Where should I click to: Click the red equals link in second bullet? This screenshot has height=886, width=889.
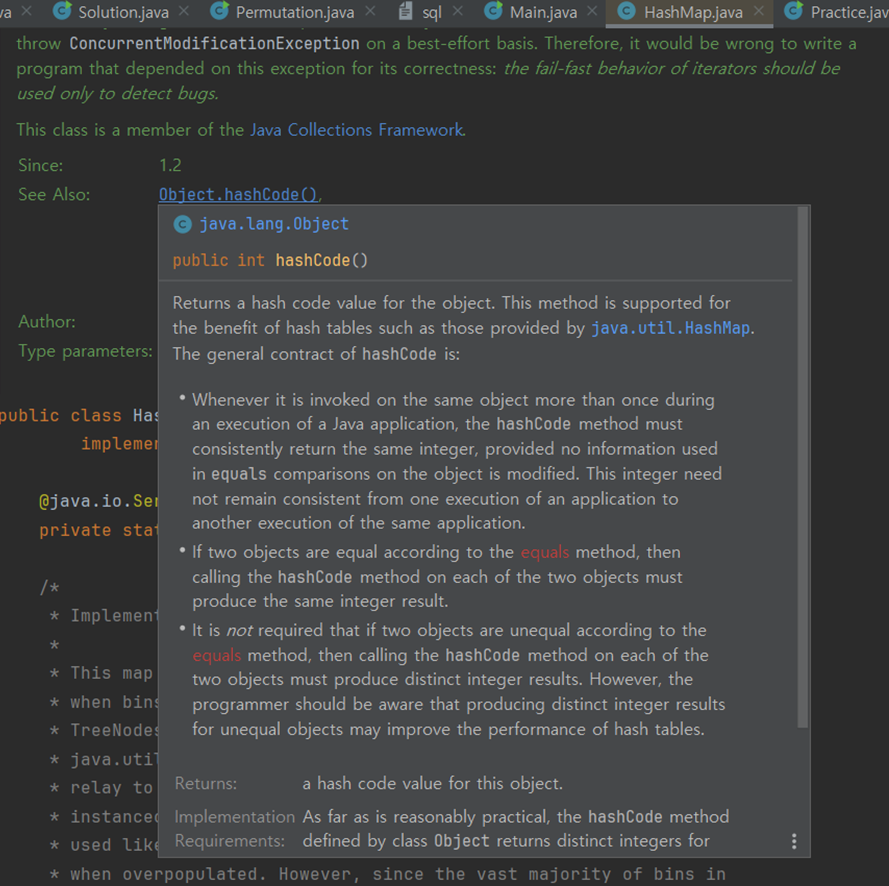click(545, 552)
